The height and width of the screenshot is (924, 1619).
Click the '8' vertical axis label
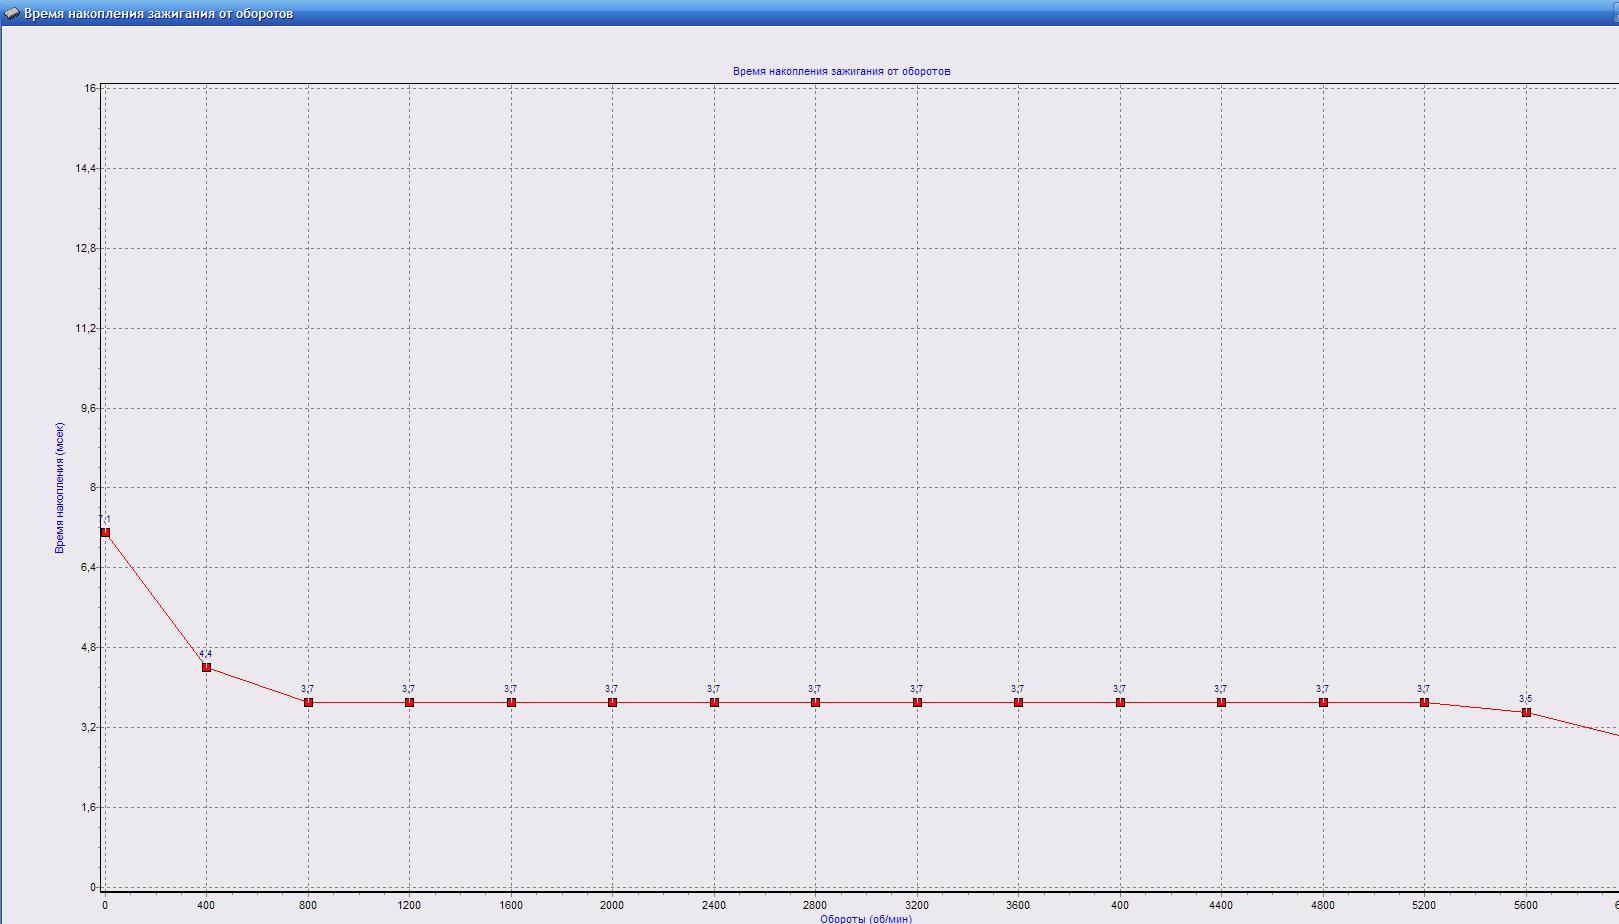click(x=94, y=488)
